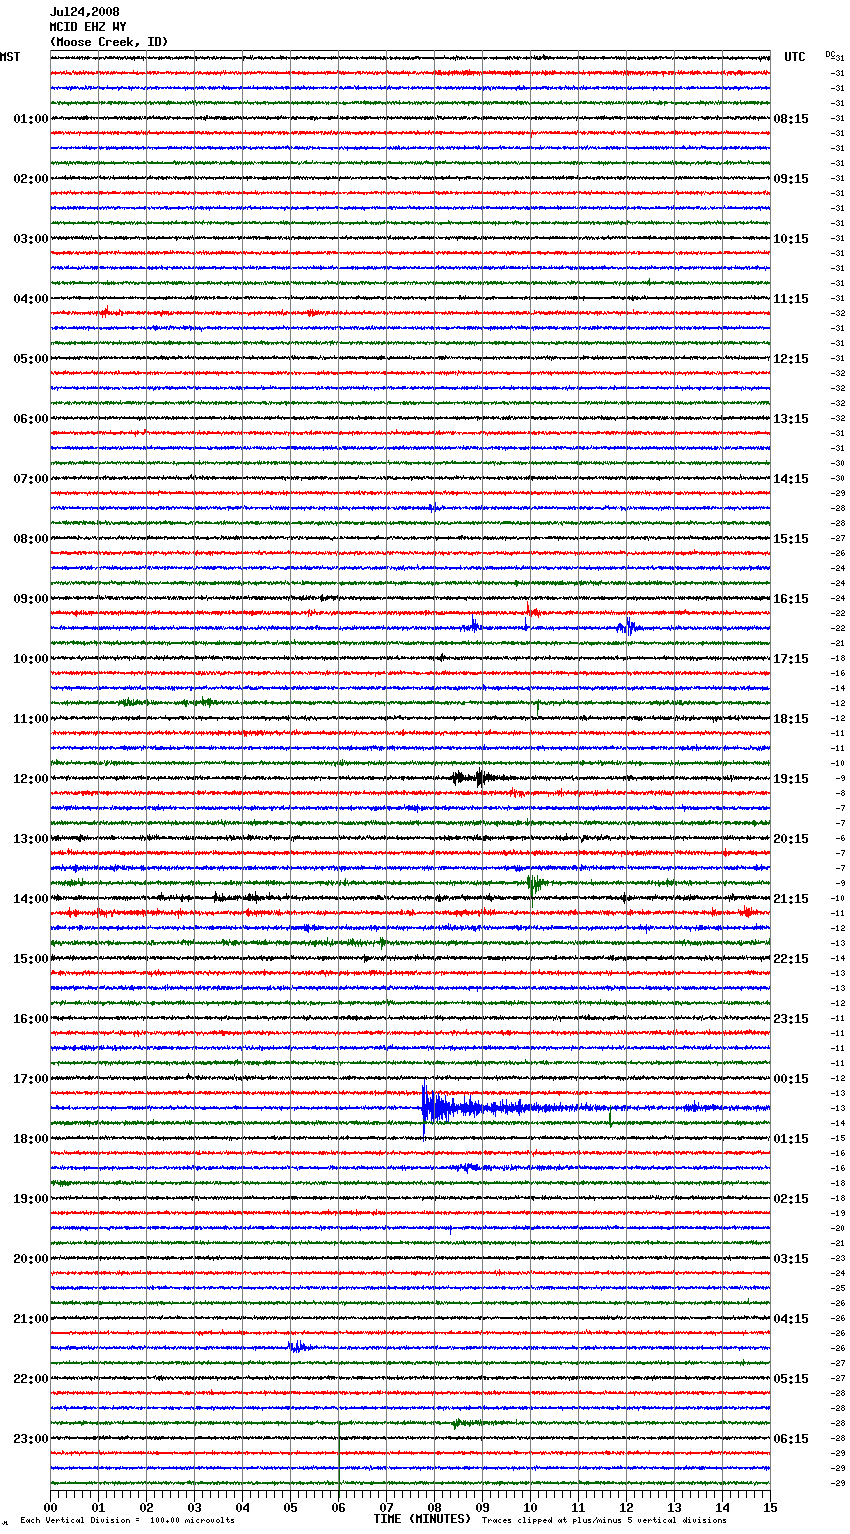Select the station code MCID EHZ WY
This screenshot has height=1534, width=850.
87,27
